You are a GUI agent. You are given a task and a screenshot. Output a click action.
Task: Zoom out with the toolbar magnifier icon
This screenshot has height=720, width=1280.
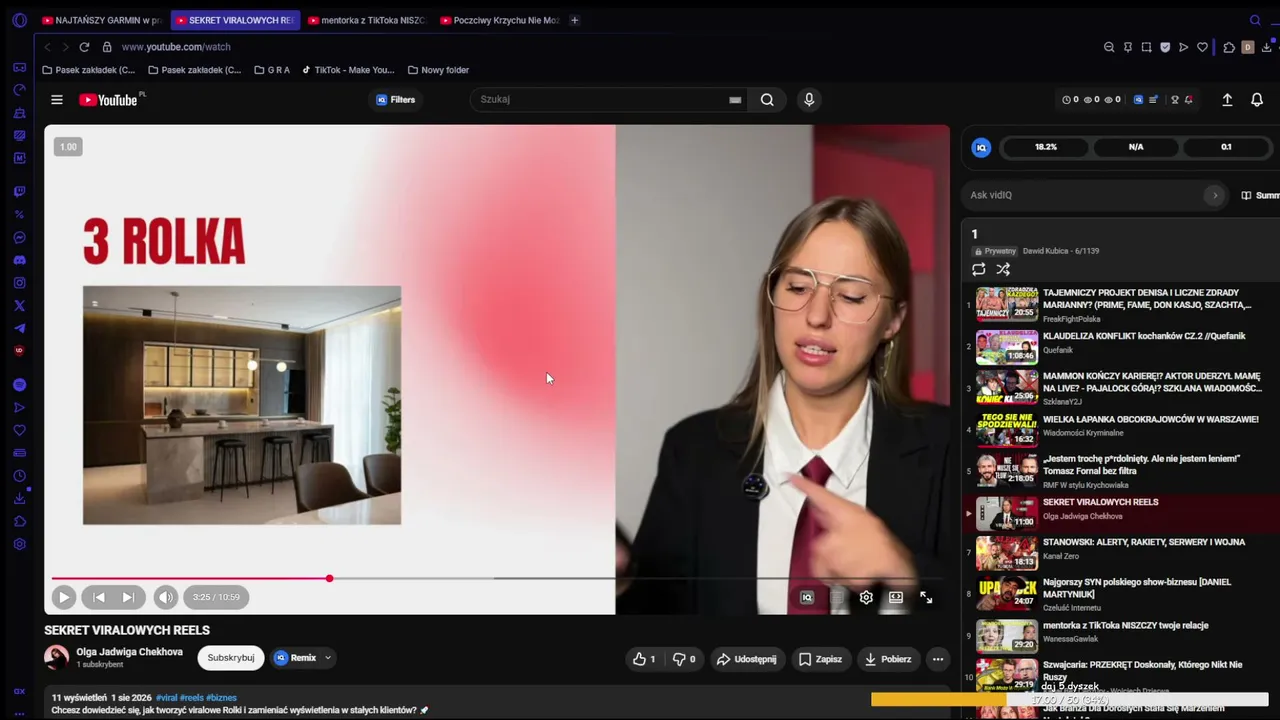[x=1109, y=47]
